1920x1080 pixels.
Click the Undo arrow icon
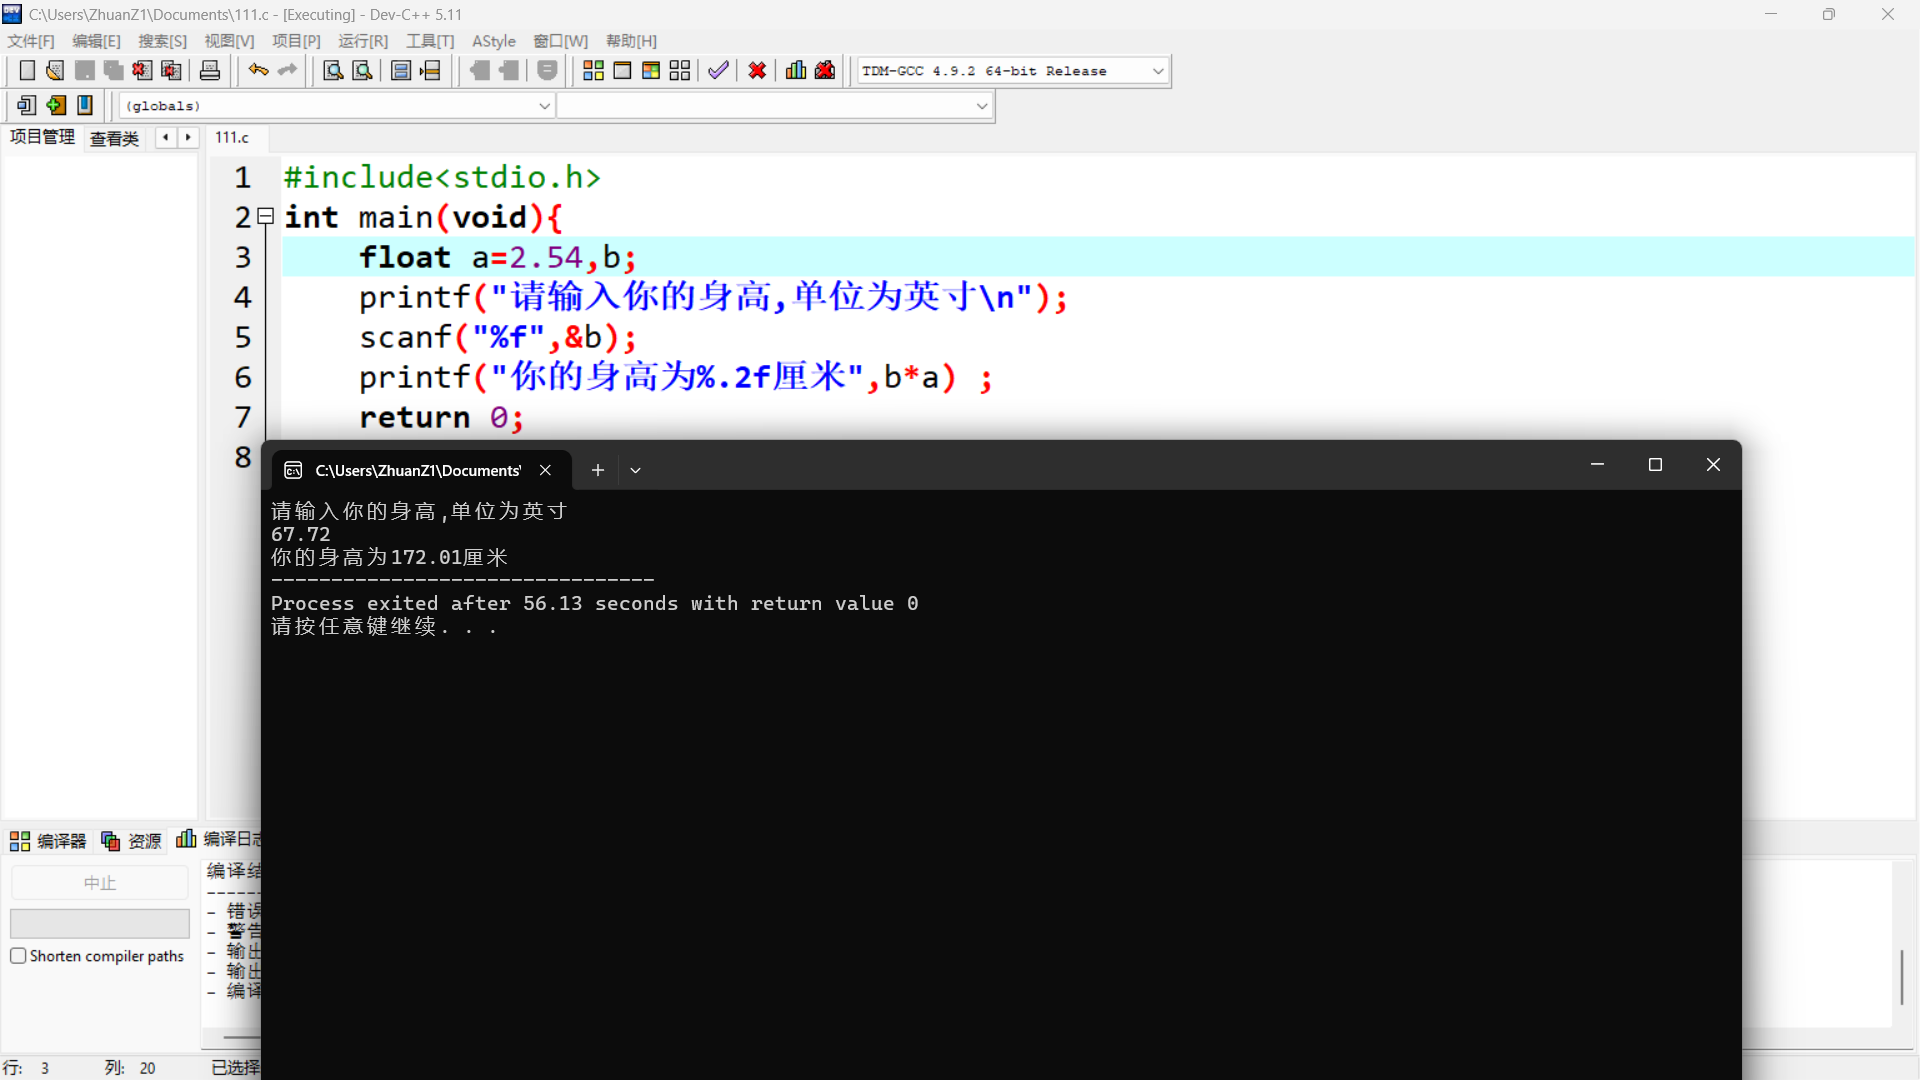click(x=258, y=71)
